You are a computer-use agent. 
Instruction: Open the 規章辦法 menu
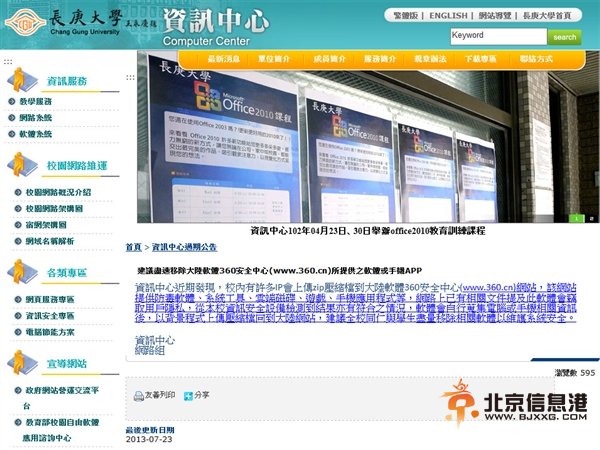(x=430, y=59)
